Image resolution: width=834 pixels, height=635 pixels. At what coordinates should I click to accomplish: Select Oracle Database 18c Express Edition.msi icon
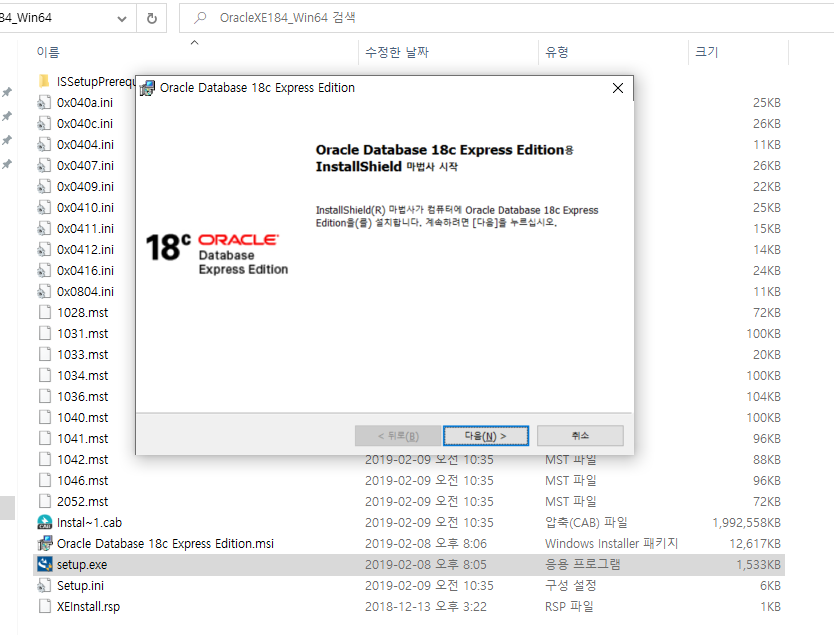pyautogui.click(x=45, y=544)
